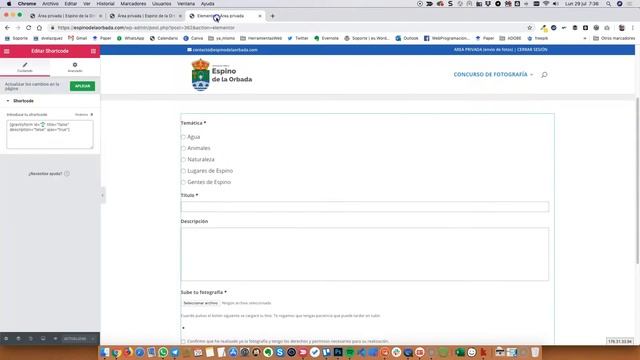The image size is (640, 360).
Task: Open a new browser tab
Action: click(272, 16)
